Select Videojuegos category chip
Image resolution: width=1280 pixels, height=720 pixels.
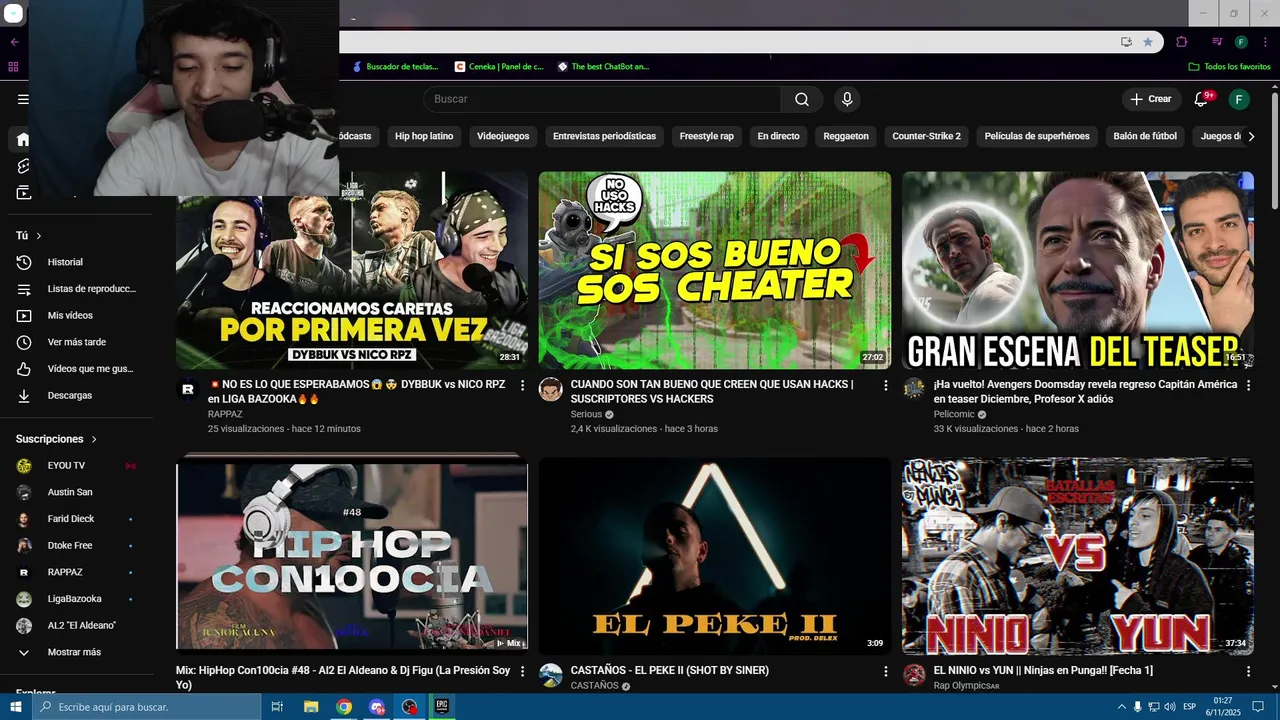(503, 136)
